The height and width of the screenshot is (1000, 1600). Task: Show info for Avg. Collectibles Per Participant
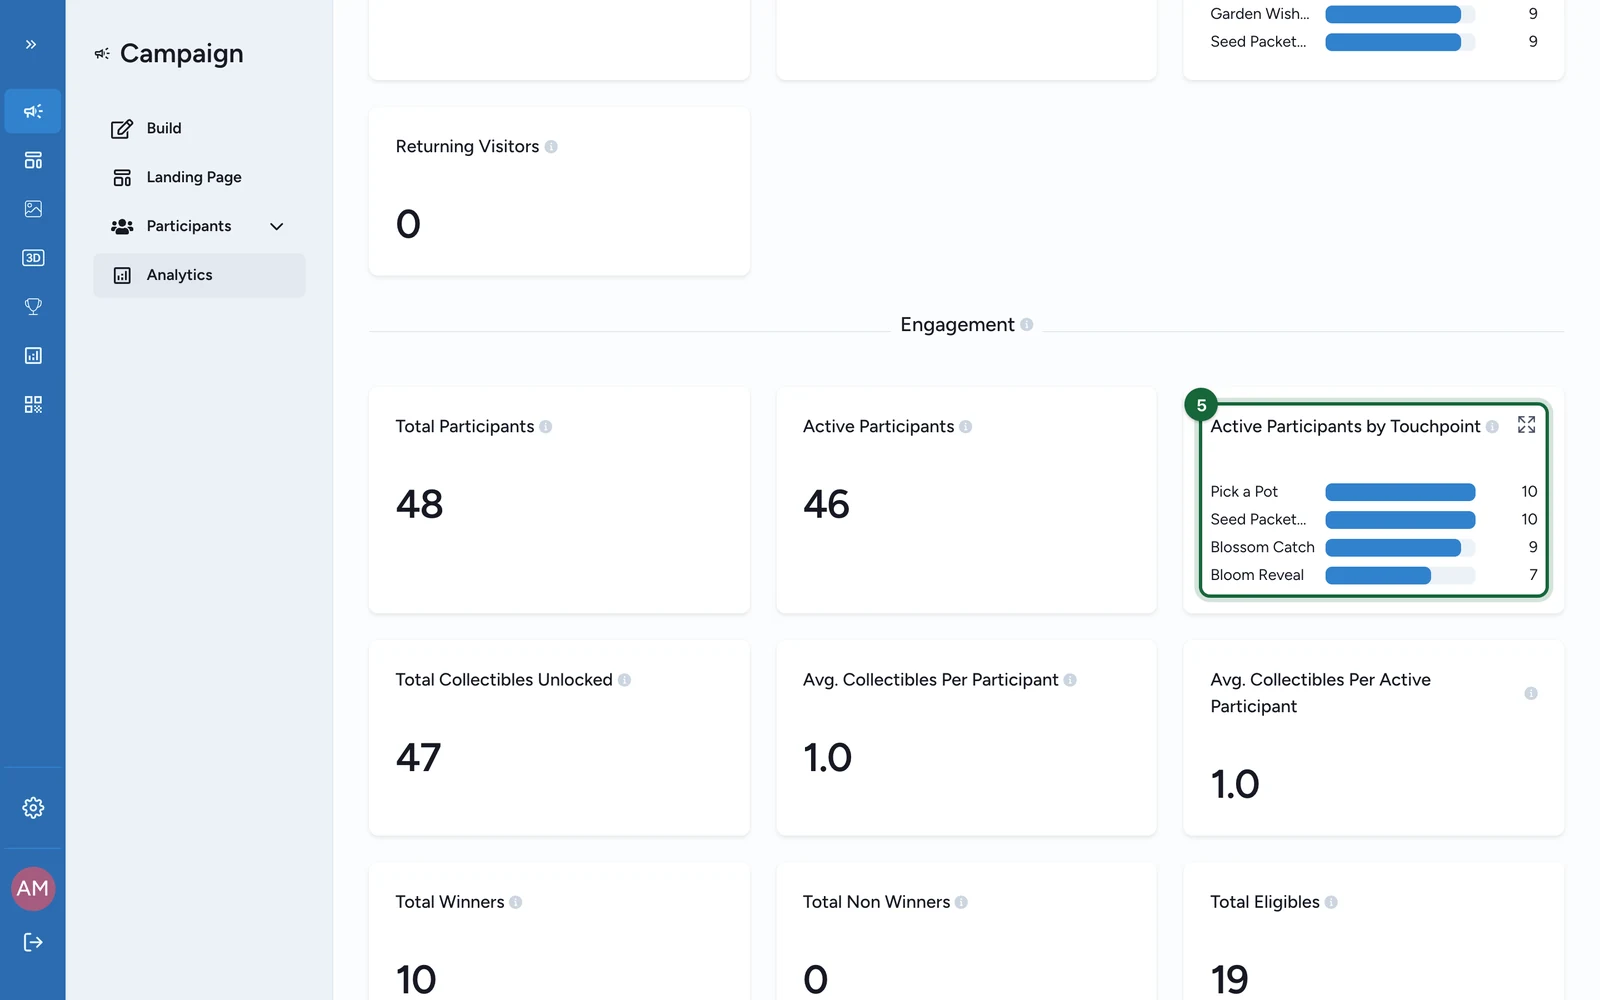coord(1070,680)
